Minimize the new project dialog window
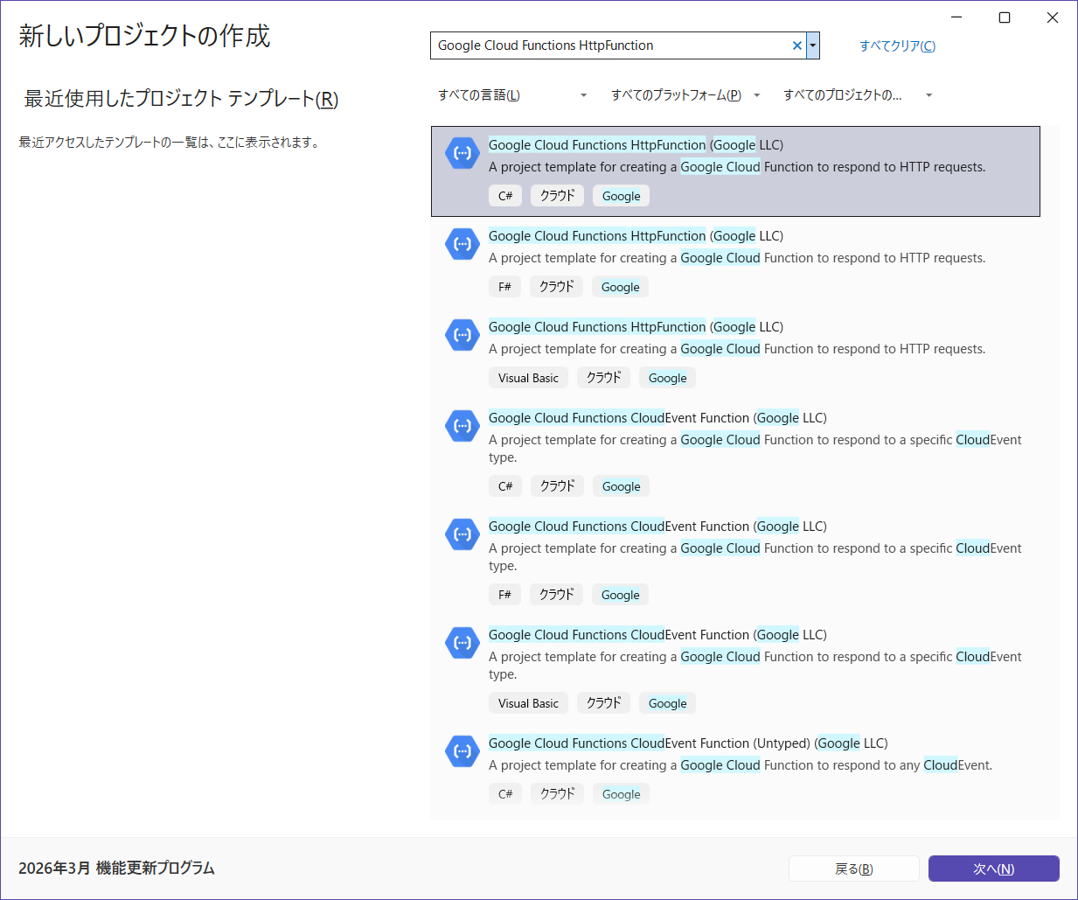This screenshot has height=900, width=1078. click(x=956, y=18)
